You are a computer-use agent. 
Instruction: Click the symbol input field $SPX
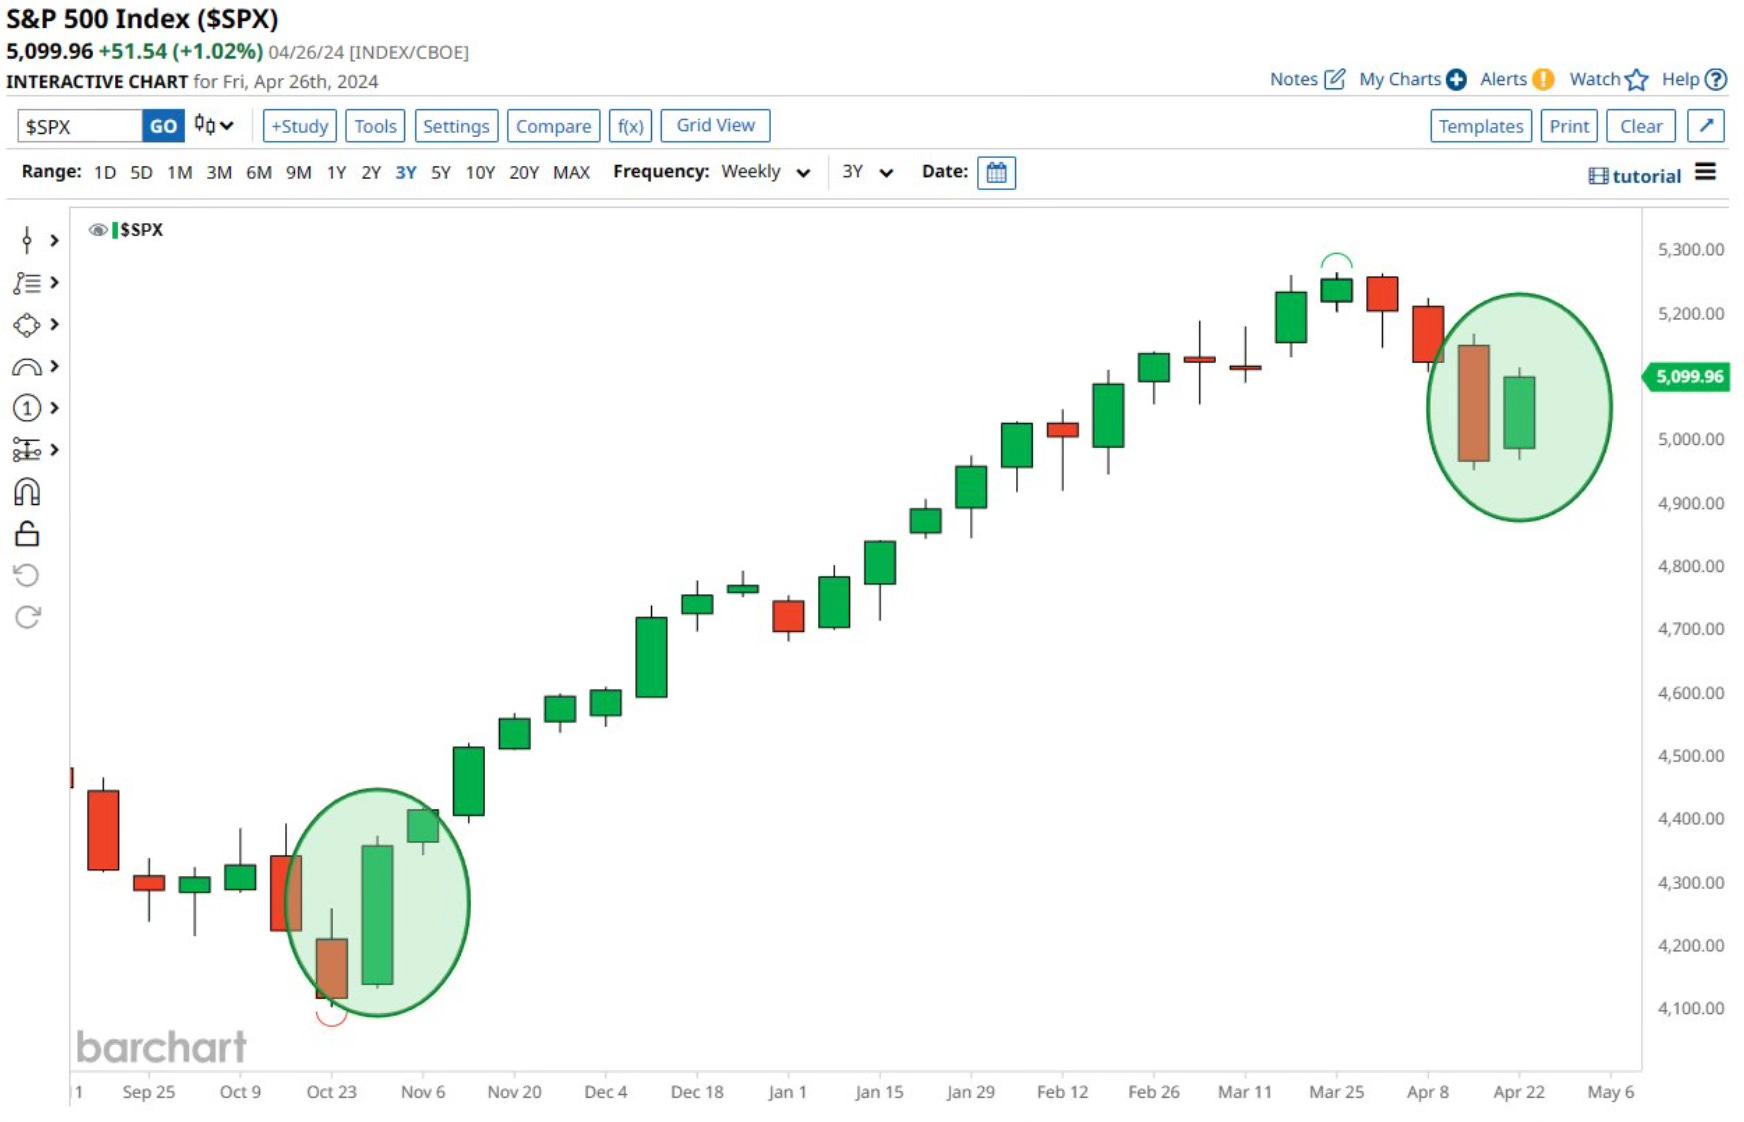point(80,126)
